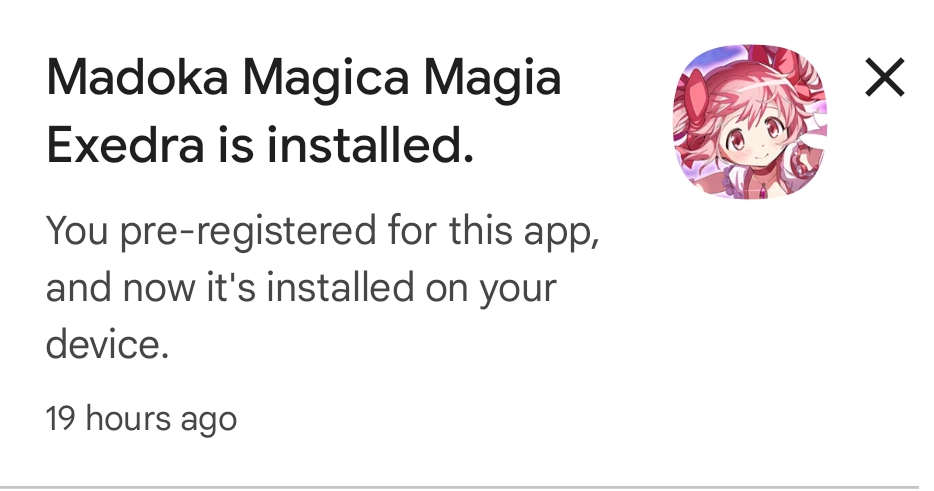Click the 'Exedra is installed.' heading text
Image resolution: width=934 pixels, height=491 pixels.
pyautogui.click(x=260, y=145)
